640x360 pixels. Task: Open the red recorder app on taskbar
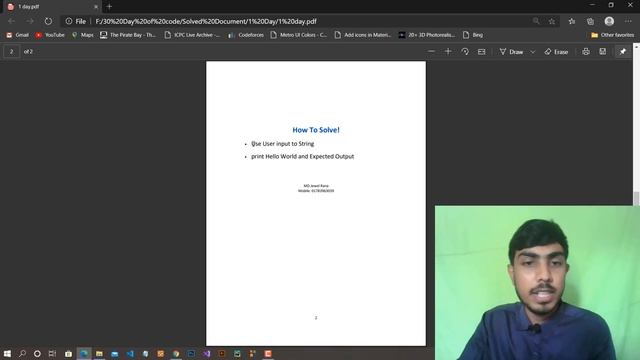pyautogui.click(x=268, y=353)
